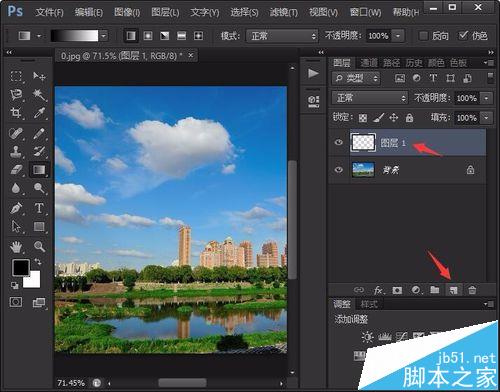The width and height of the screenshot is (500, 392).
Task: Open the 文件(F) menu
Action: click(x=50, y=12)
